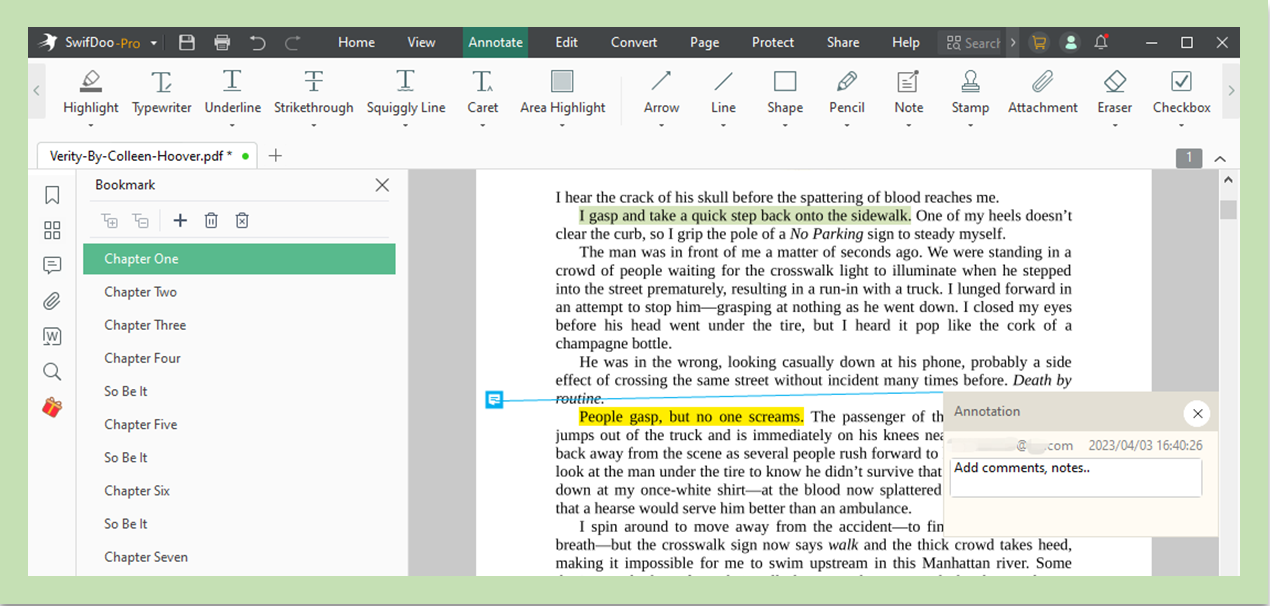Viewport: 1270px width, 606px height.
Task: Undo the last action
Action: (258, 43)
